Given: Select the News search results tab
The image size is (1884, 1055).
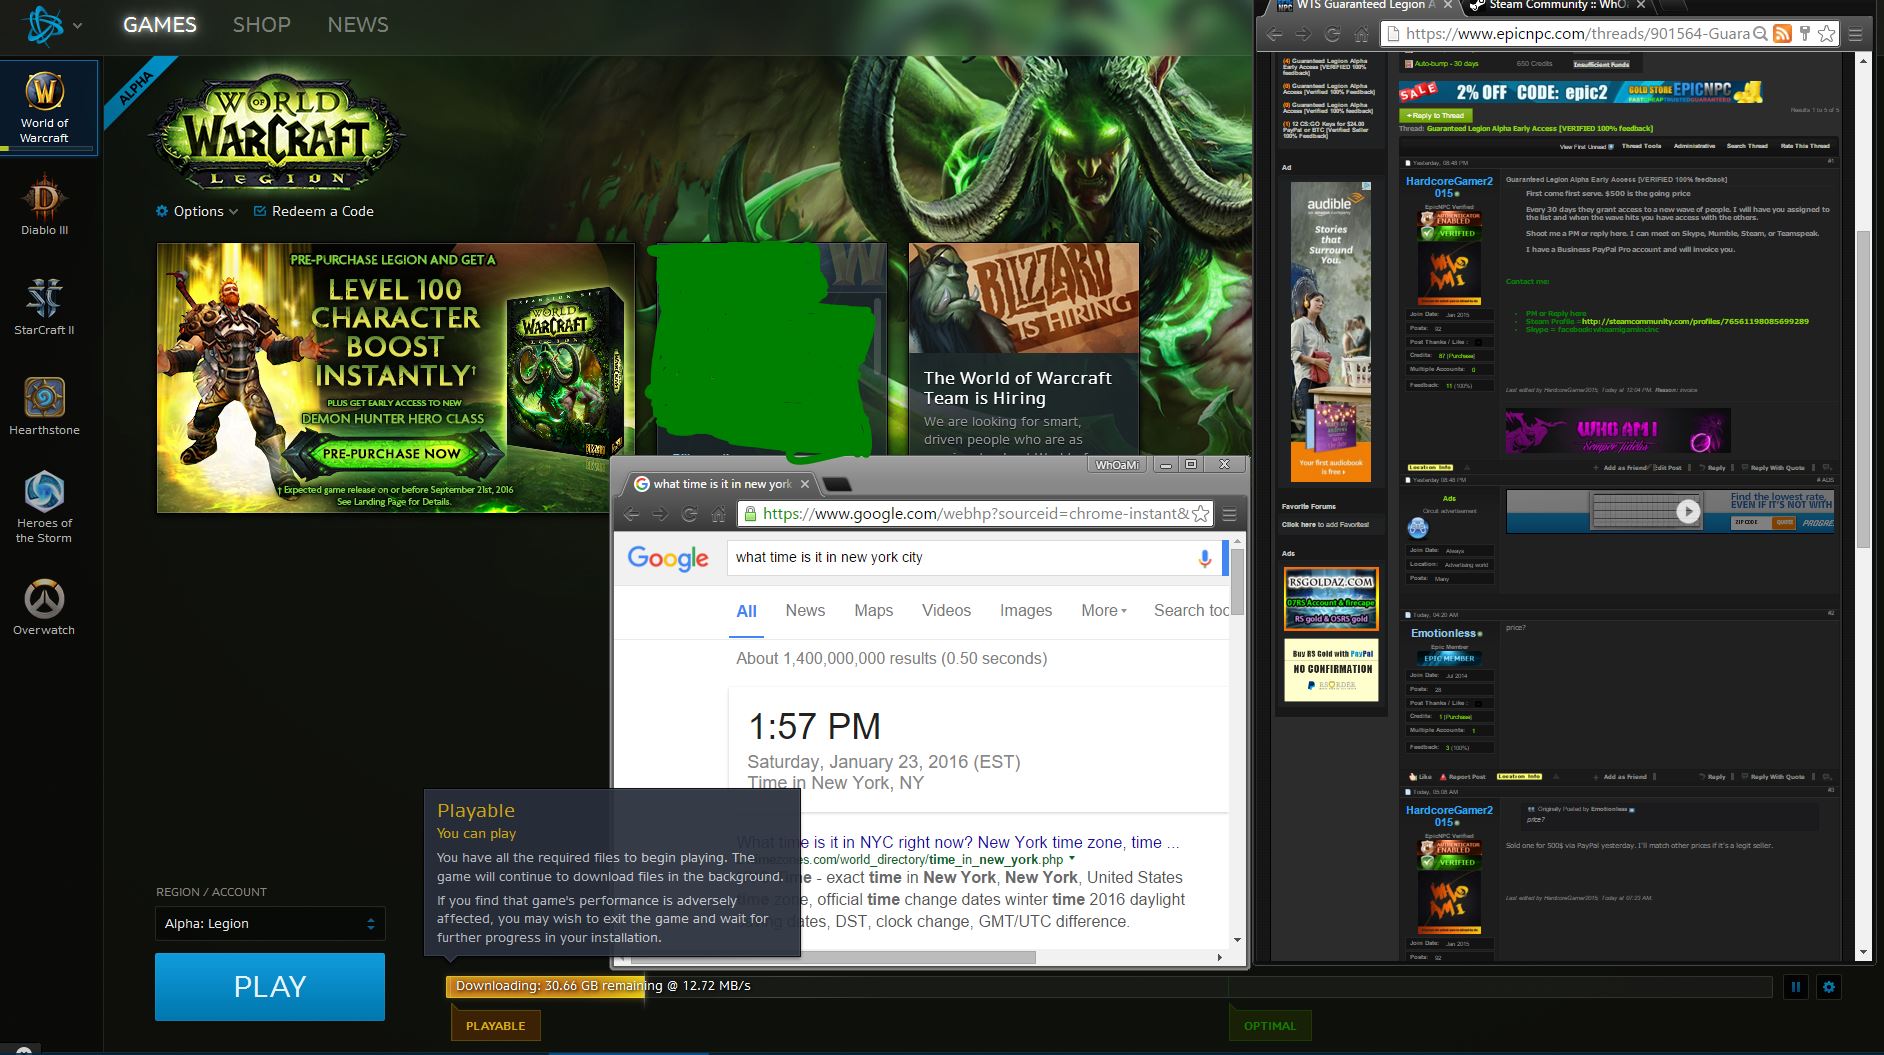Looking at the screenshot, I should point(805,610).
